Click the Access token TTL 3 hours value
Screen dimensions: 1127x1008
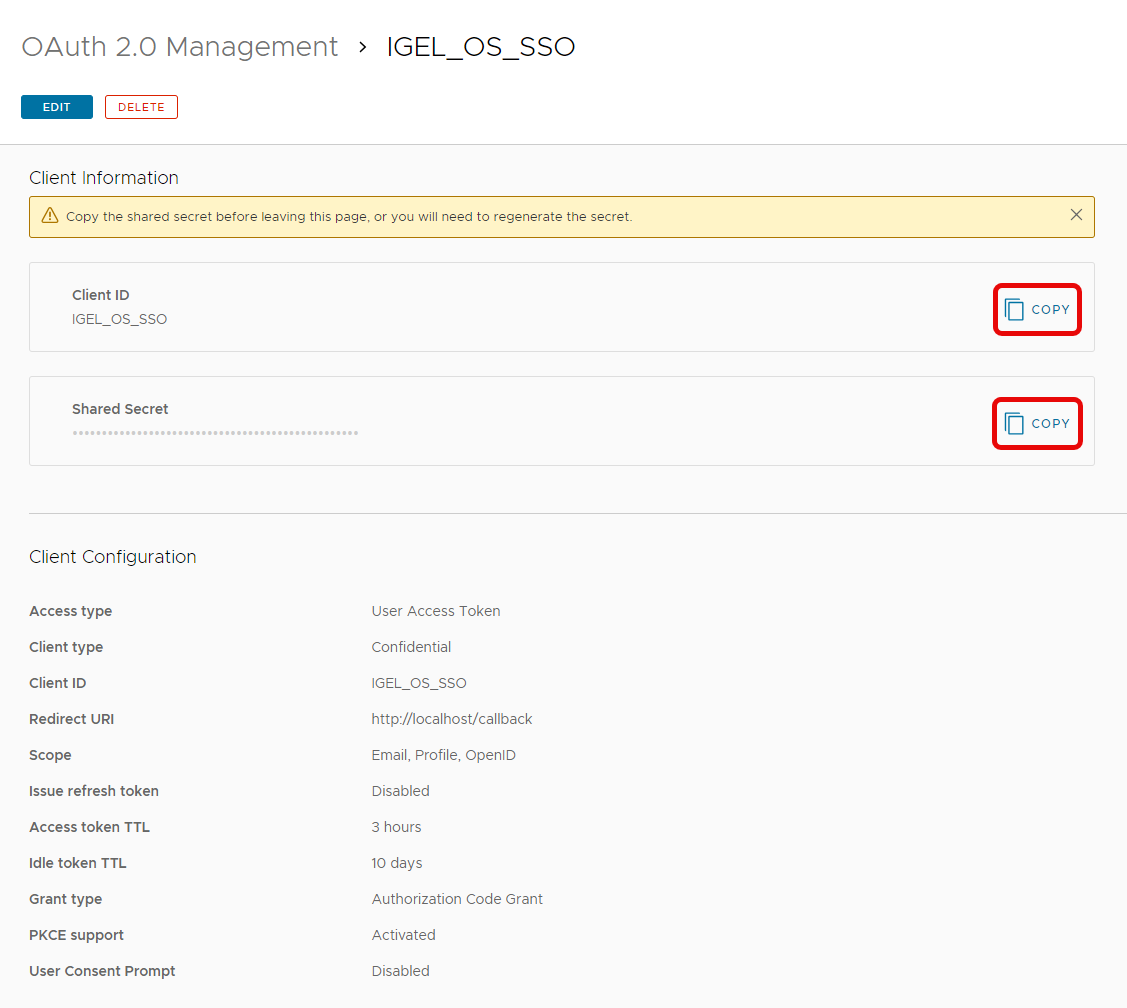click(x=396, y=827)
